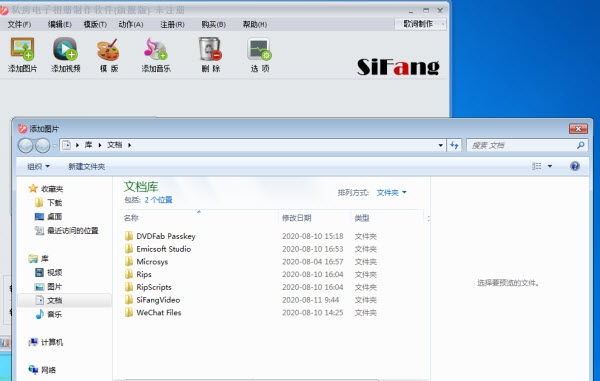Viewport: 600px width, 381px height.
Task: Open the 文件(F) menu
Action: click(x=19, y=24)
